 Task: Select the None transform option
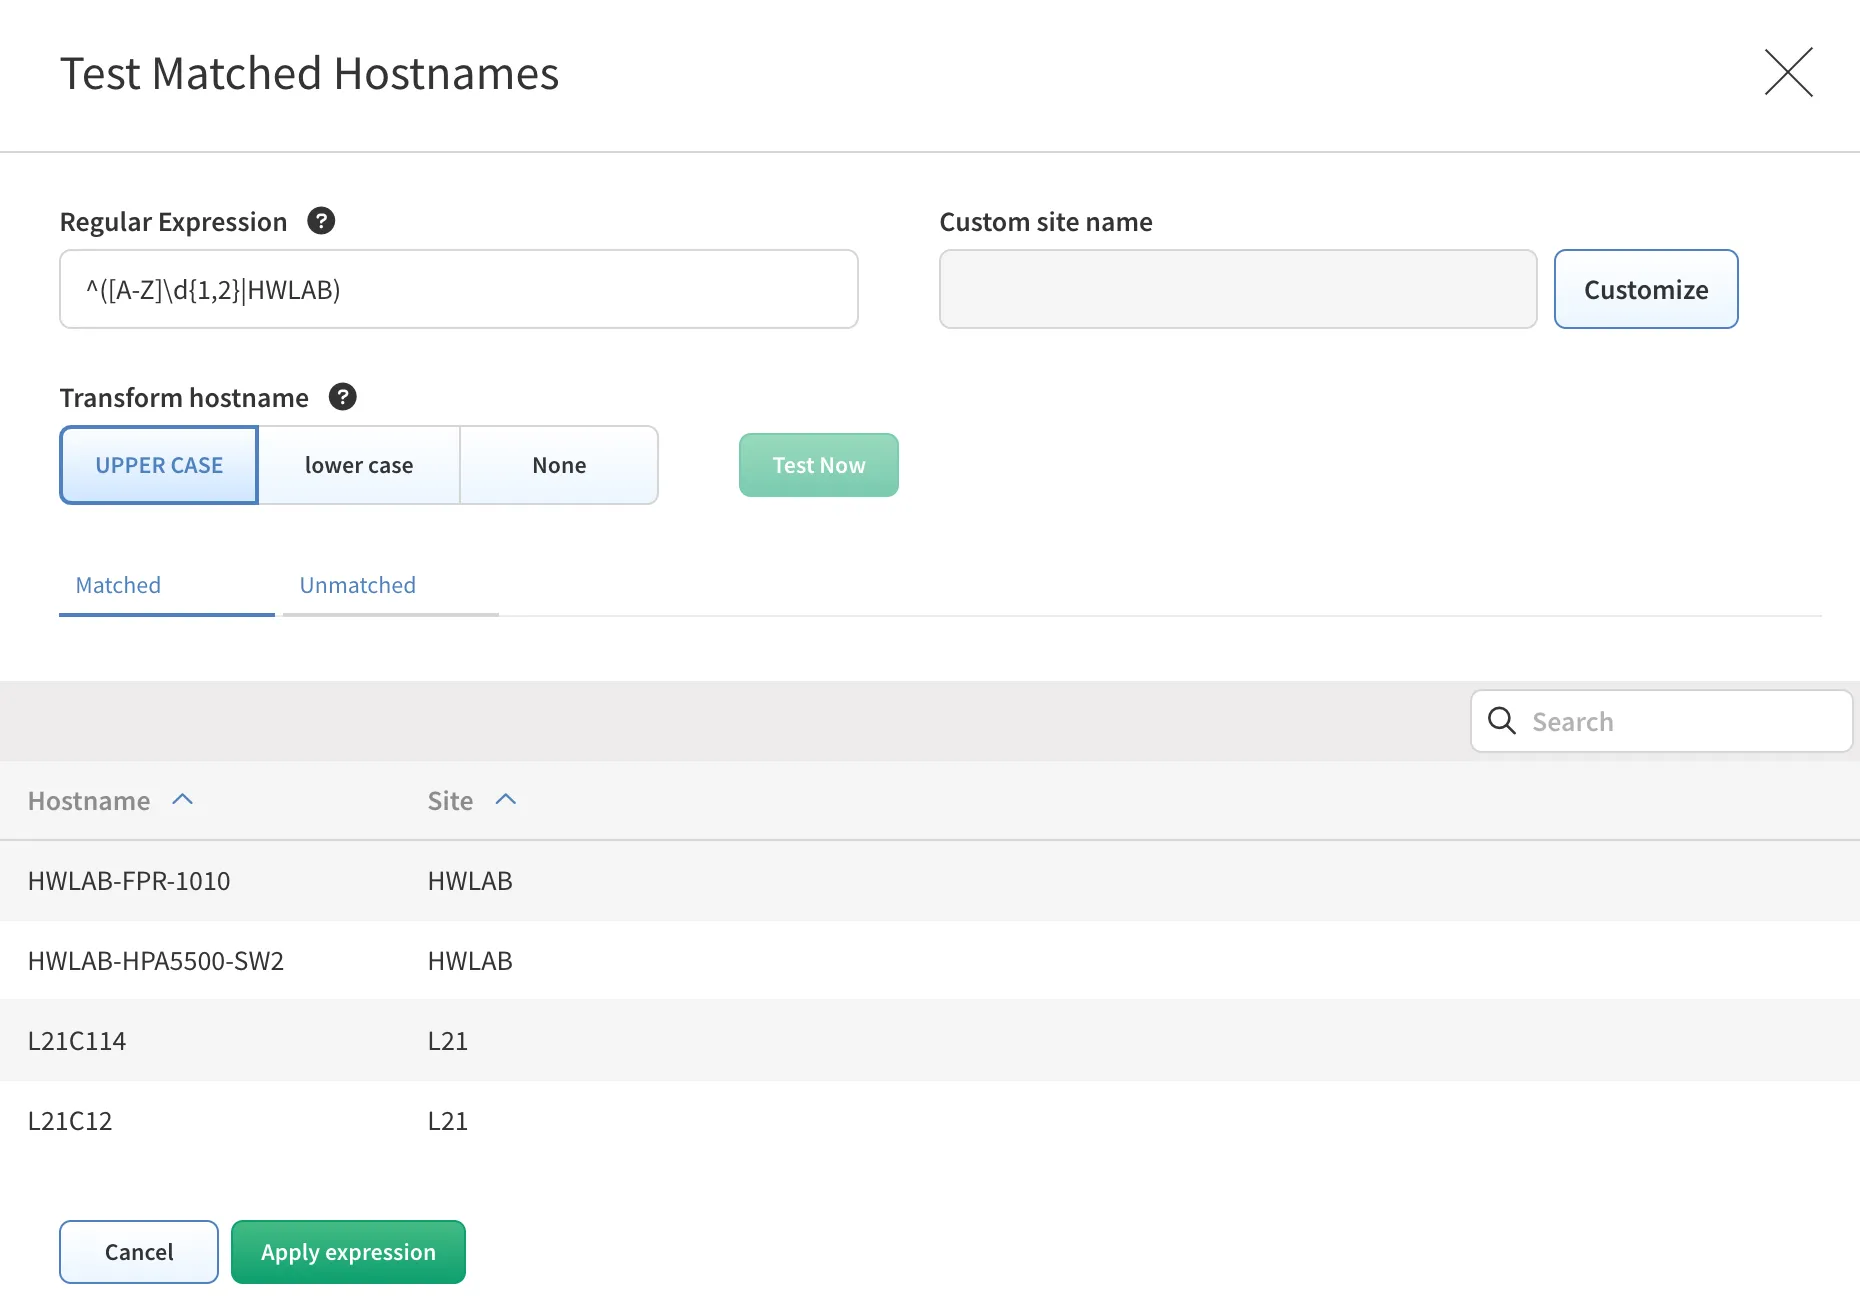pos(558,464)
